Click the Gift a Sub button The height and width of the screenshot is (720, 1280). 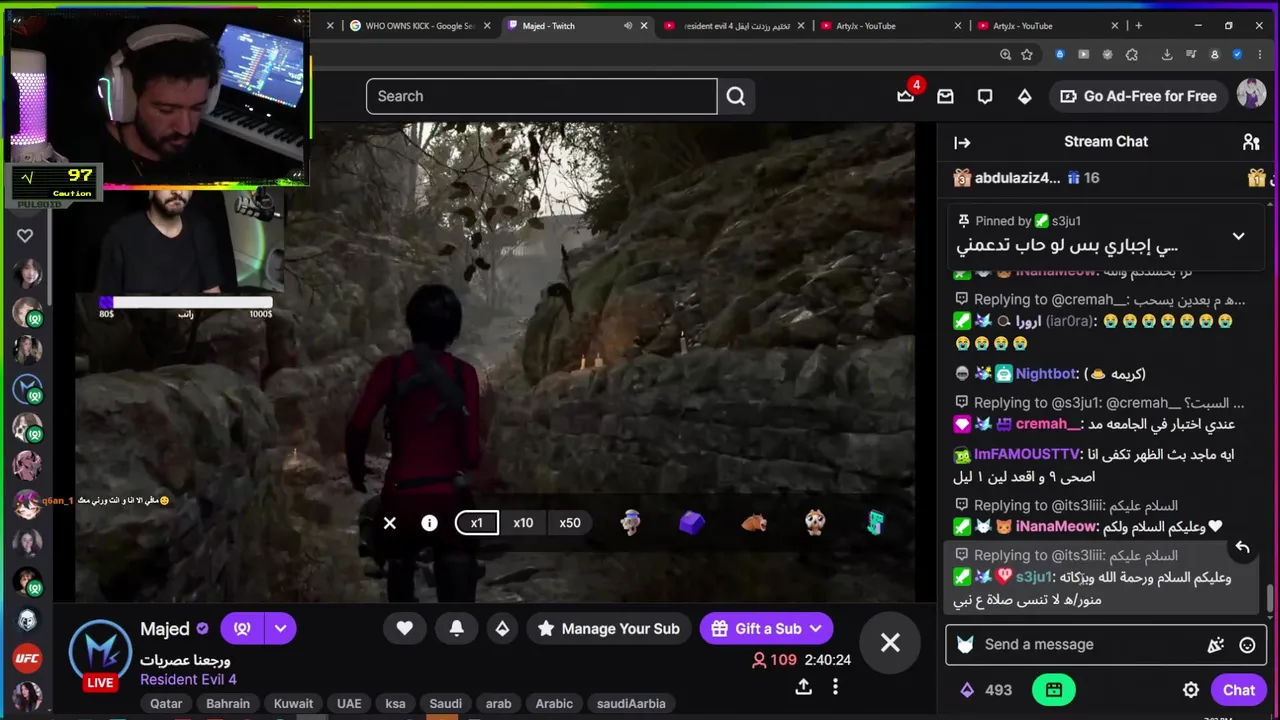point(765,628)
